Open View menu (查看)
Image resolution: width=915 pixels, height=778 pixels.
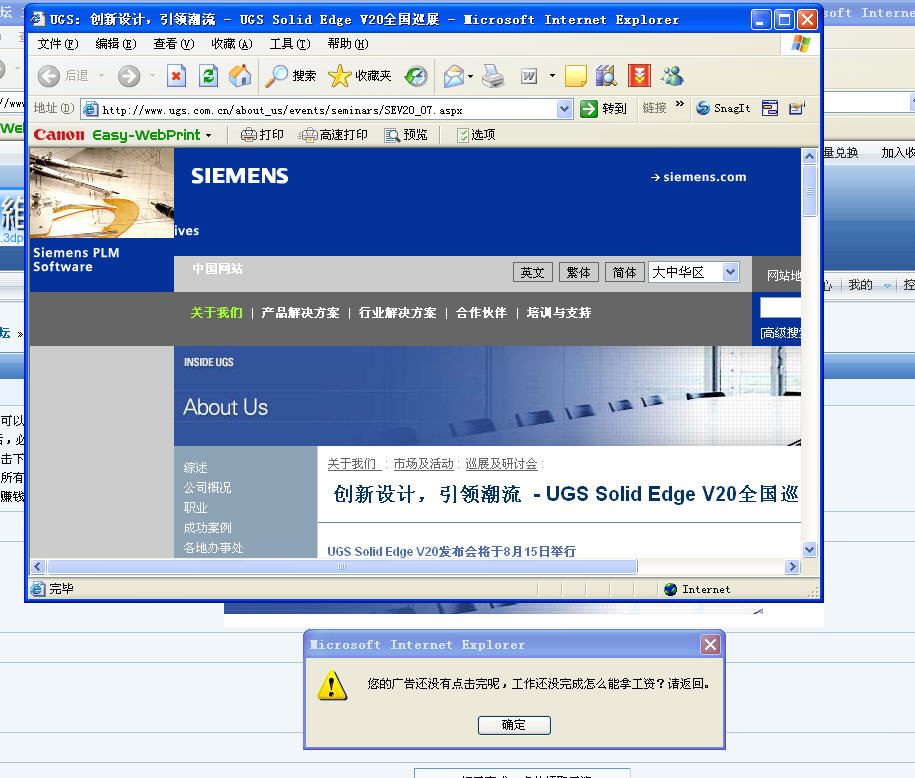point(173,44)
